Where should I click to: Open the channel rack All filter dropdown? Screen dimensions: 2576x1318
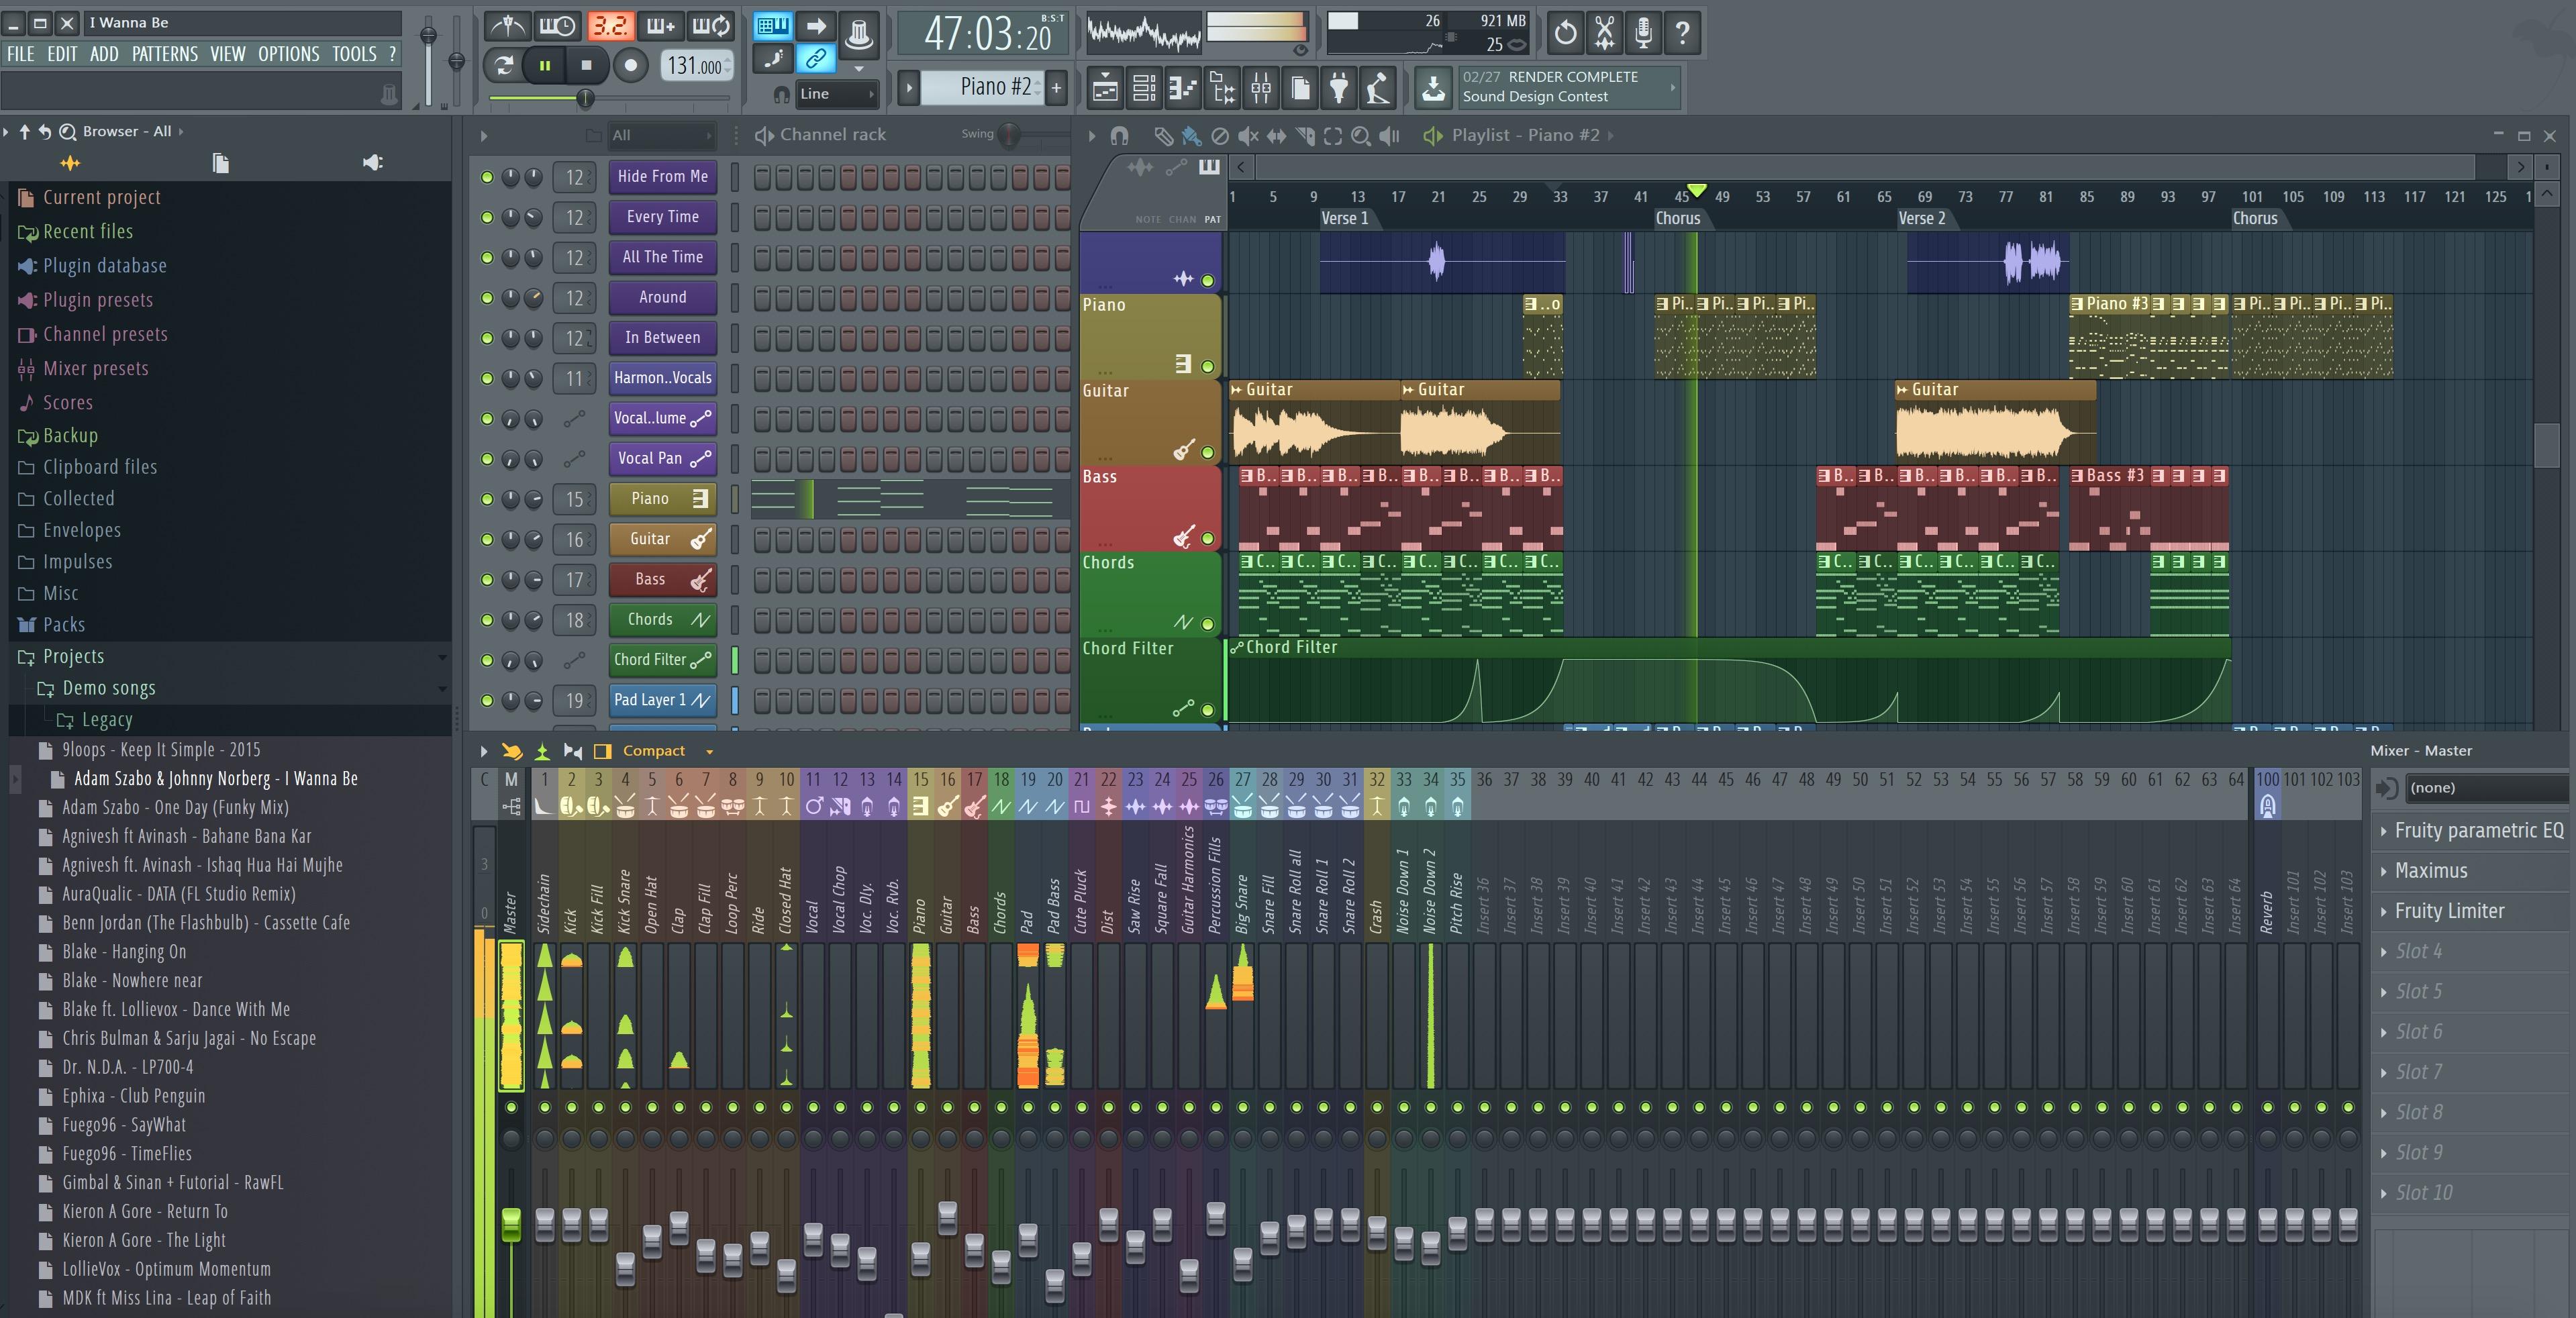tap(661, 135)
